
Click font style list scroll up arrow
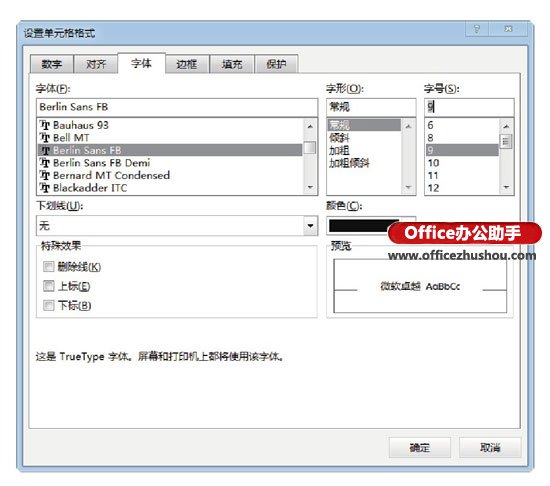(x=408, y=126)
